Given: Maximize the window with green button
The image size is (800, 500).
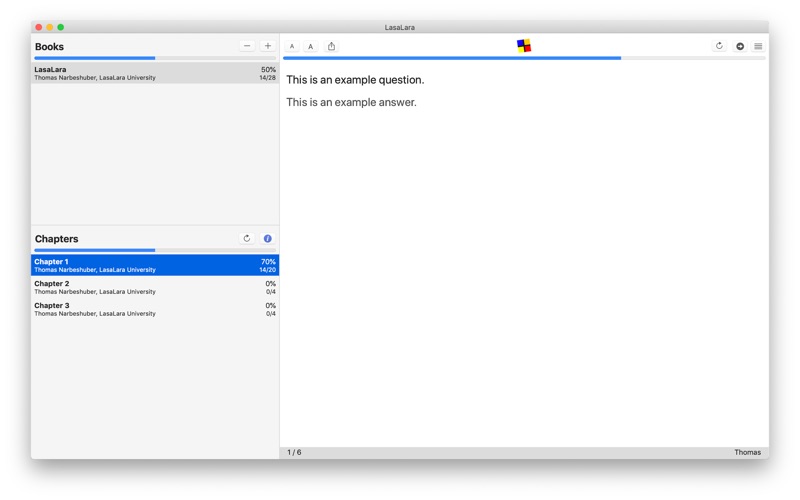Looking at the screenshot, I should pyautogui.click(x=61, y=27).
